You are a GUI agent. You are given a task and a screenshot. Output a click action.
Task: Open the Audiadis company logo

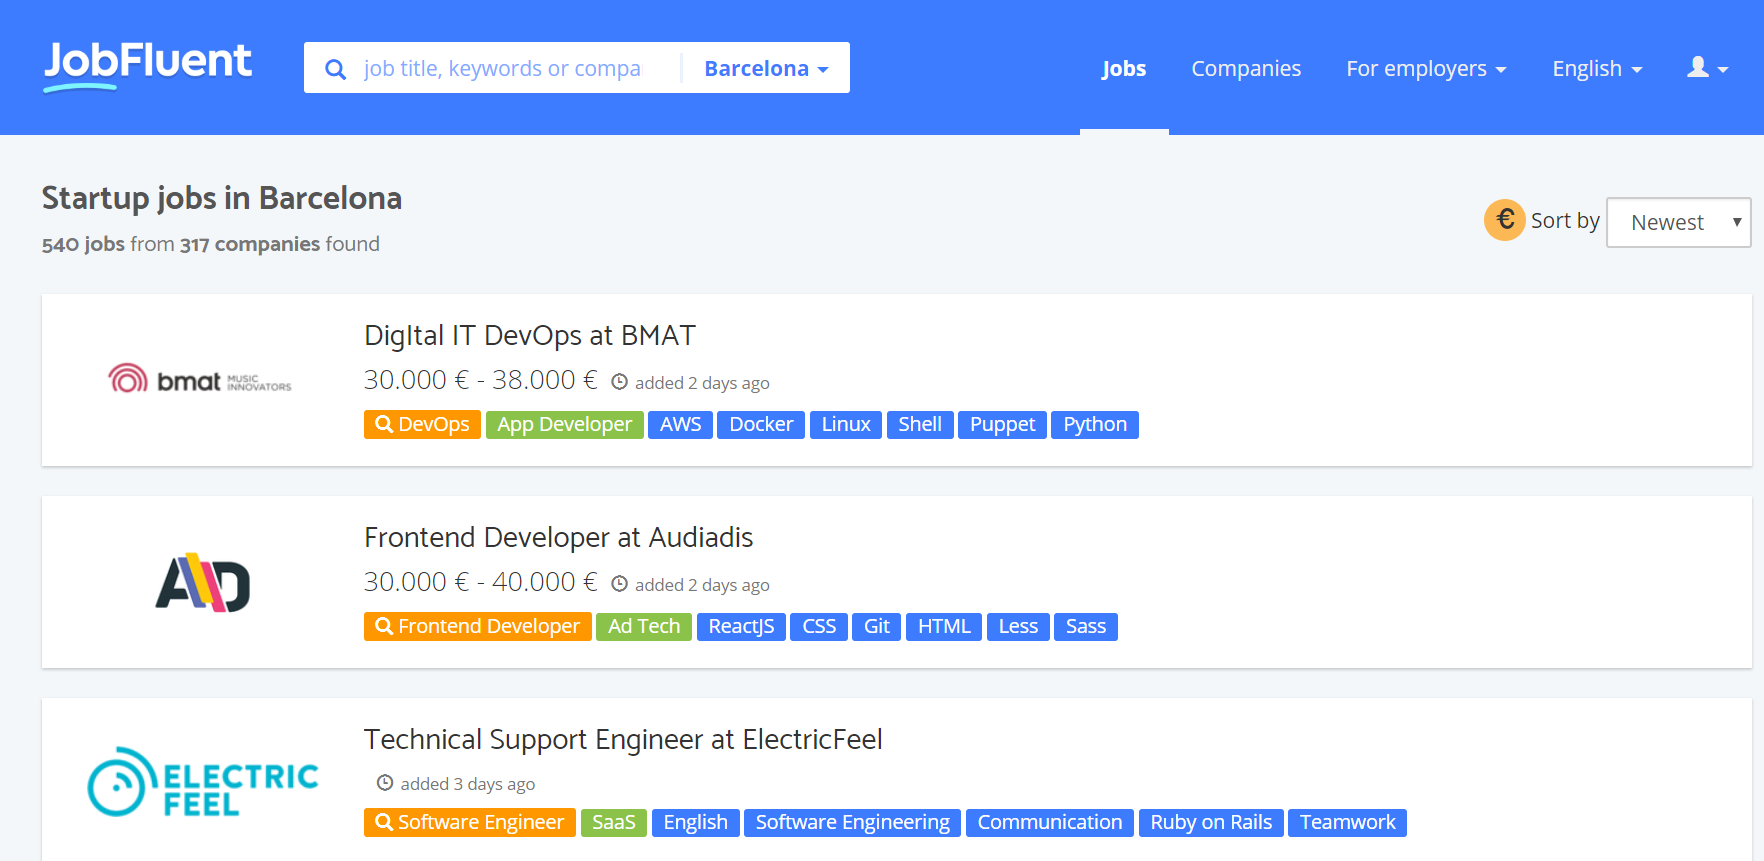pos(203,583)
